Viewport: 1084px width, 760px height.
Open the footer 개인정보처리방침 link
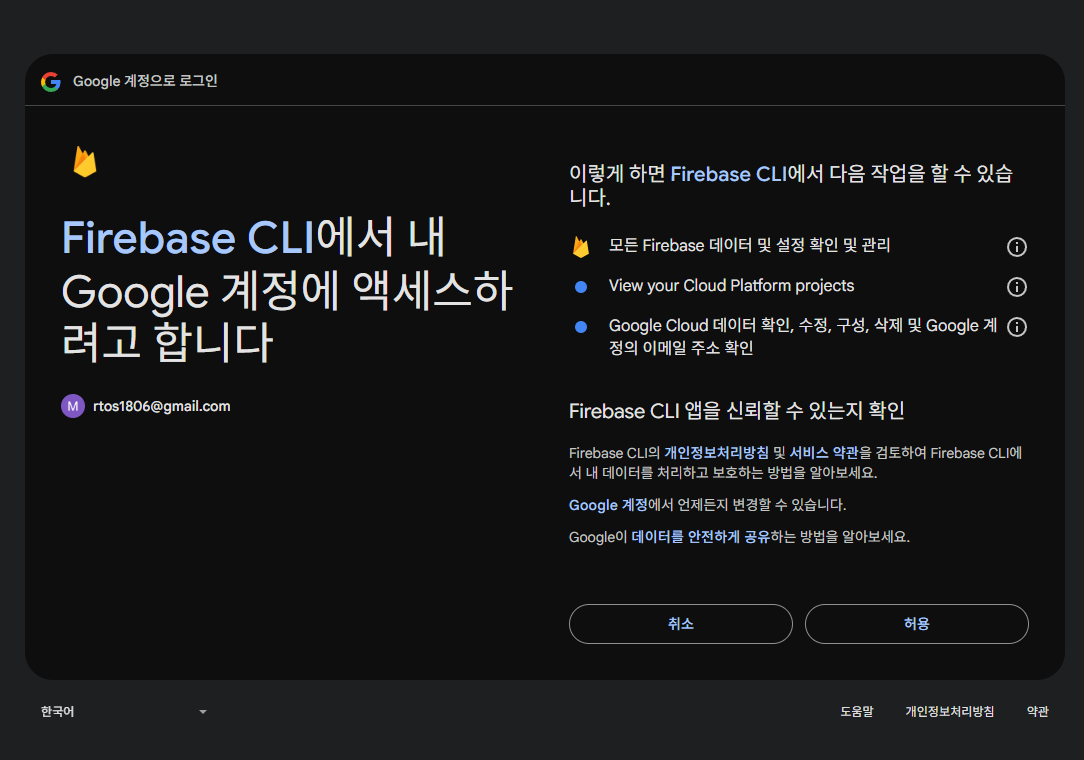949,712
